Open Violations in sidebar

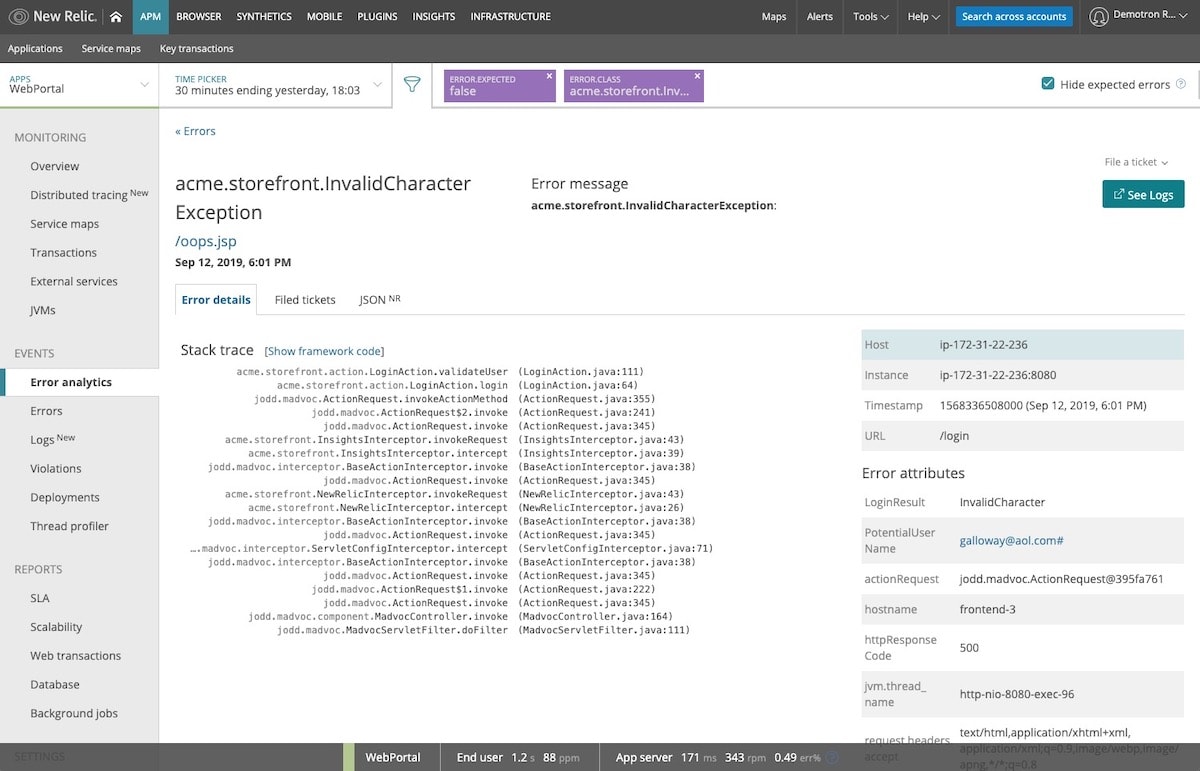click(x=56, y=469)
